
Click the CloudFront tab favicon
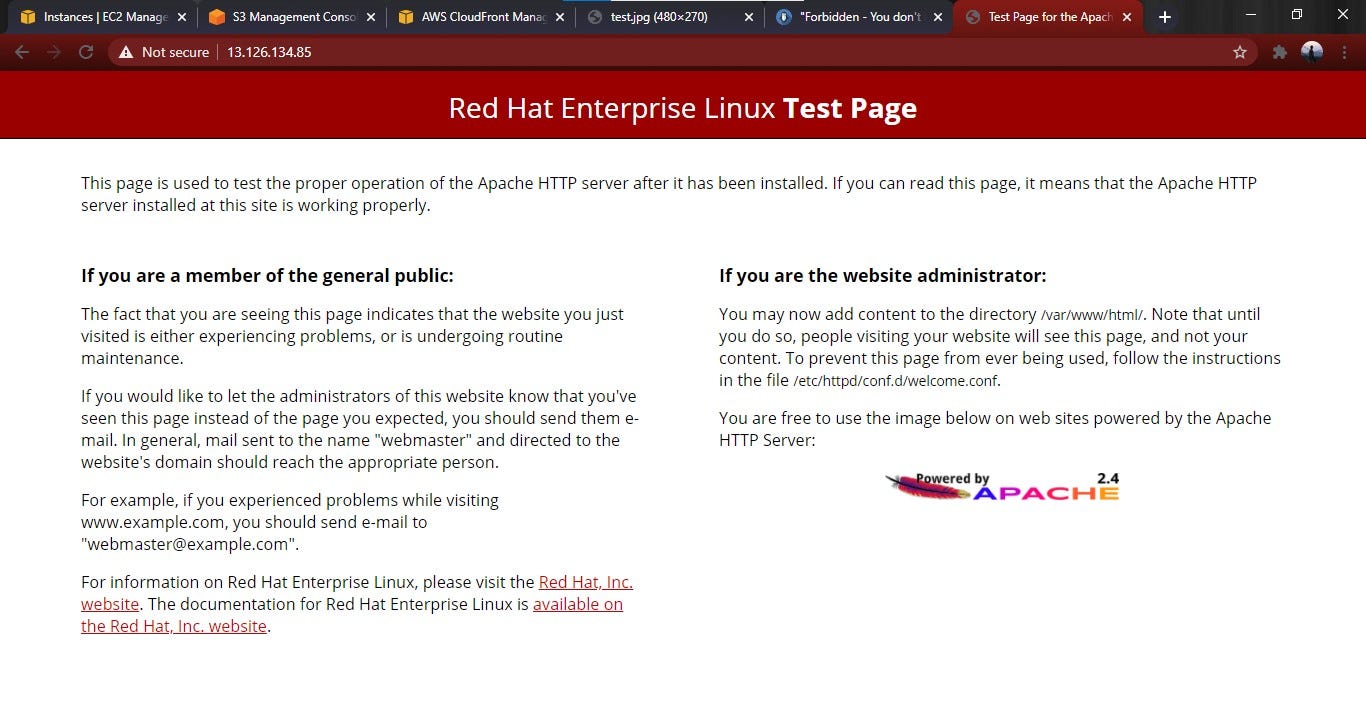click(x=405, y=17)
